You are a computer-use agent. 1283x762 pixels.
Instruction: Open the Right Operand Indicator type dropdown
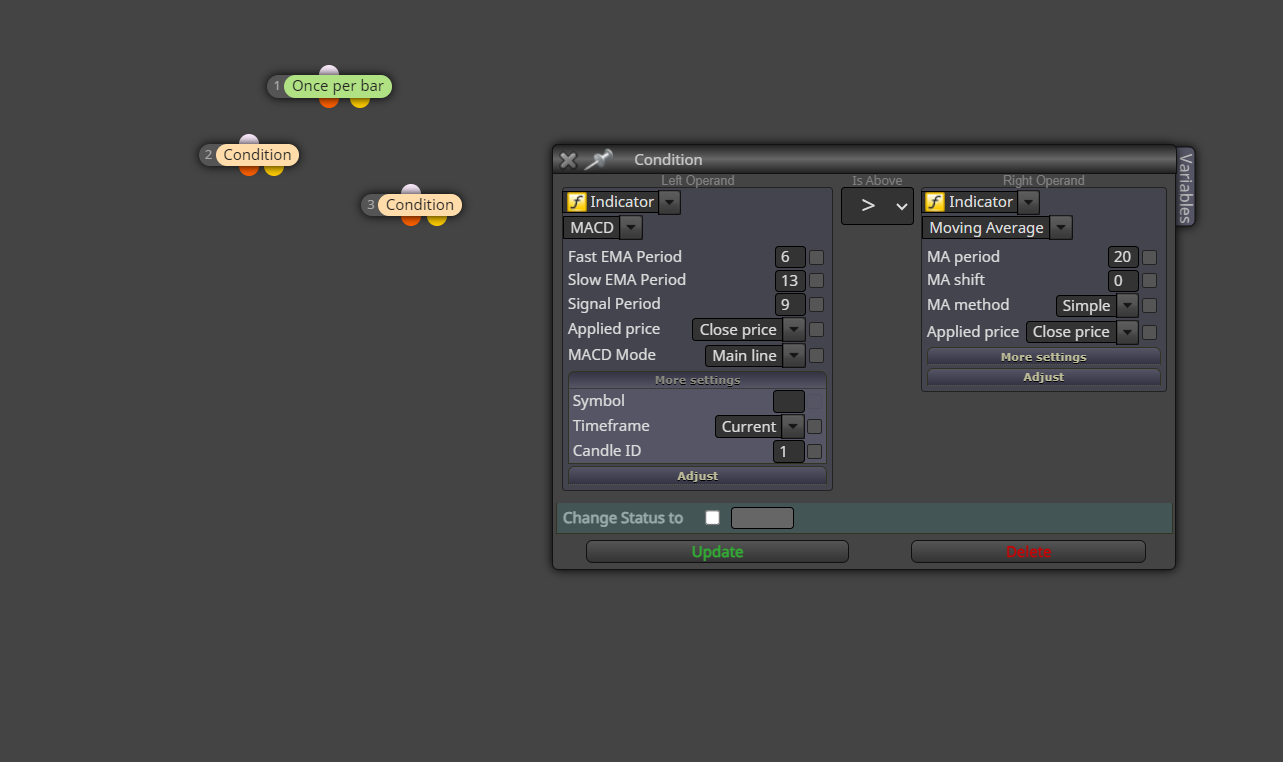pos(1029,202)
